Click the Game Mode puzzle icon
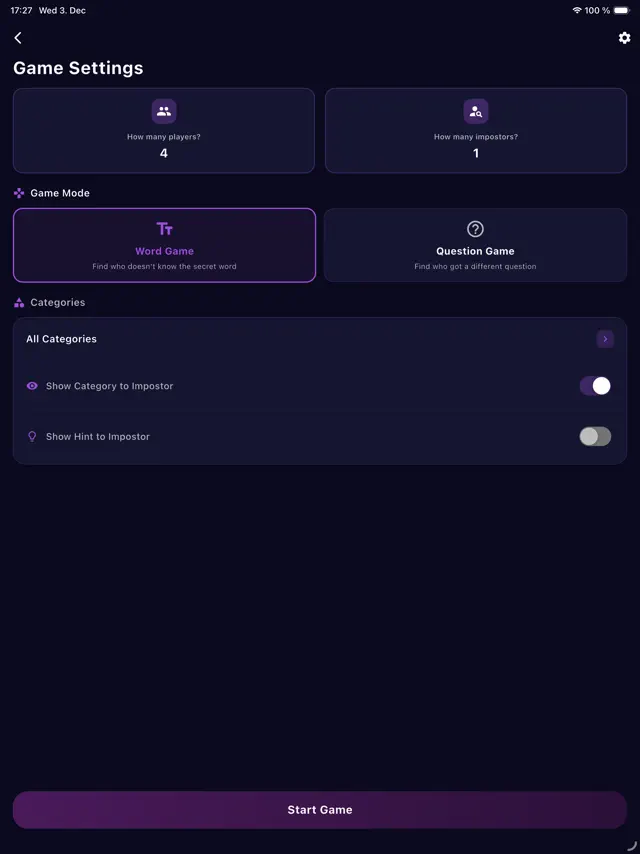640x854 pixels. (x=17, y=193)
